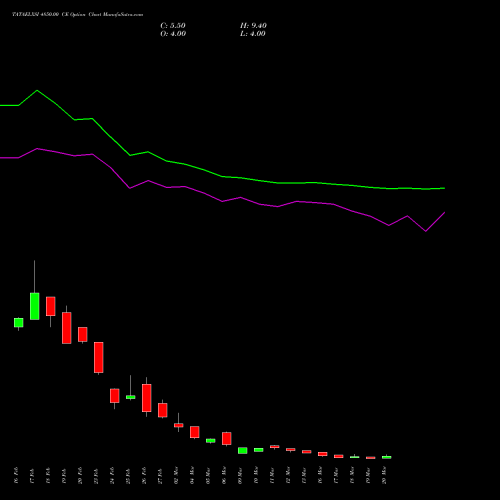This screenshot has height=500, width=500.
Task: Click the open value O: 4.00
Action: click(173, 34)
